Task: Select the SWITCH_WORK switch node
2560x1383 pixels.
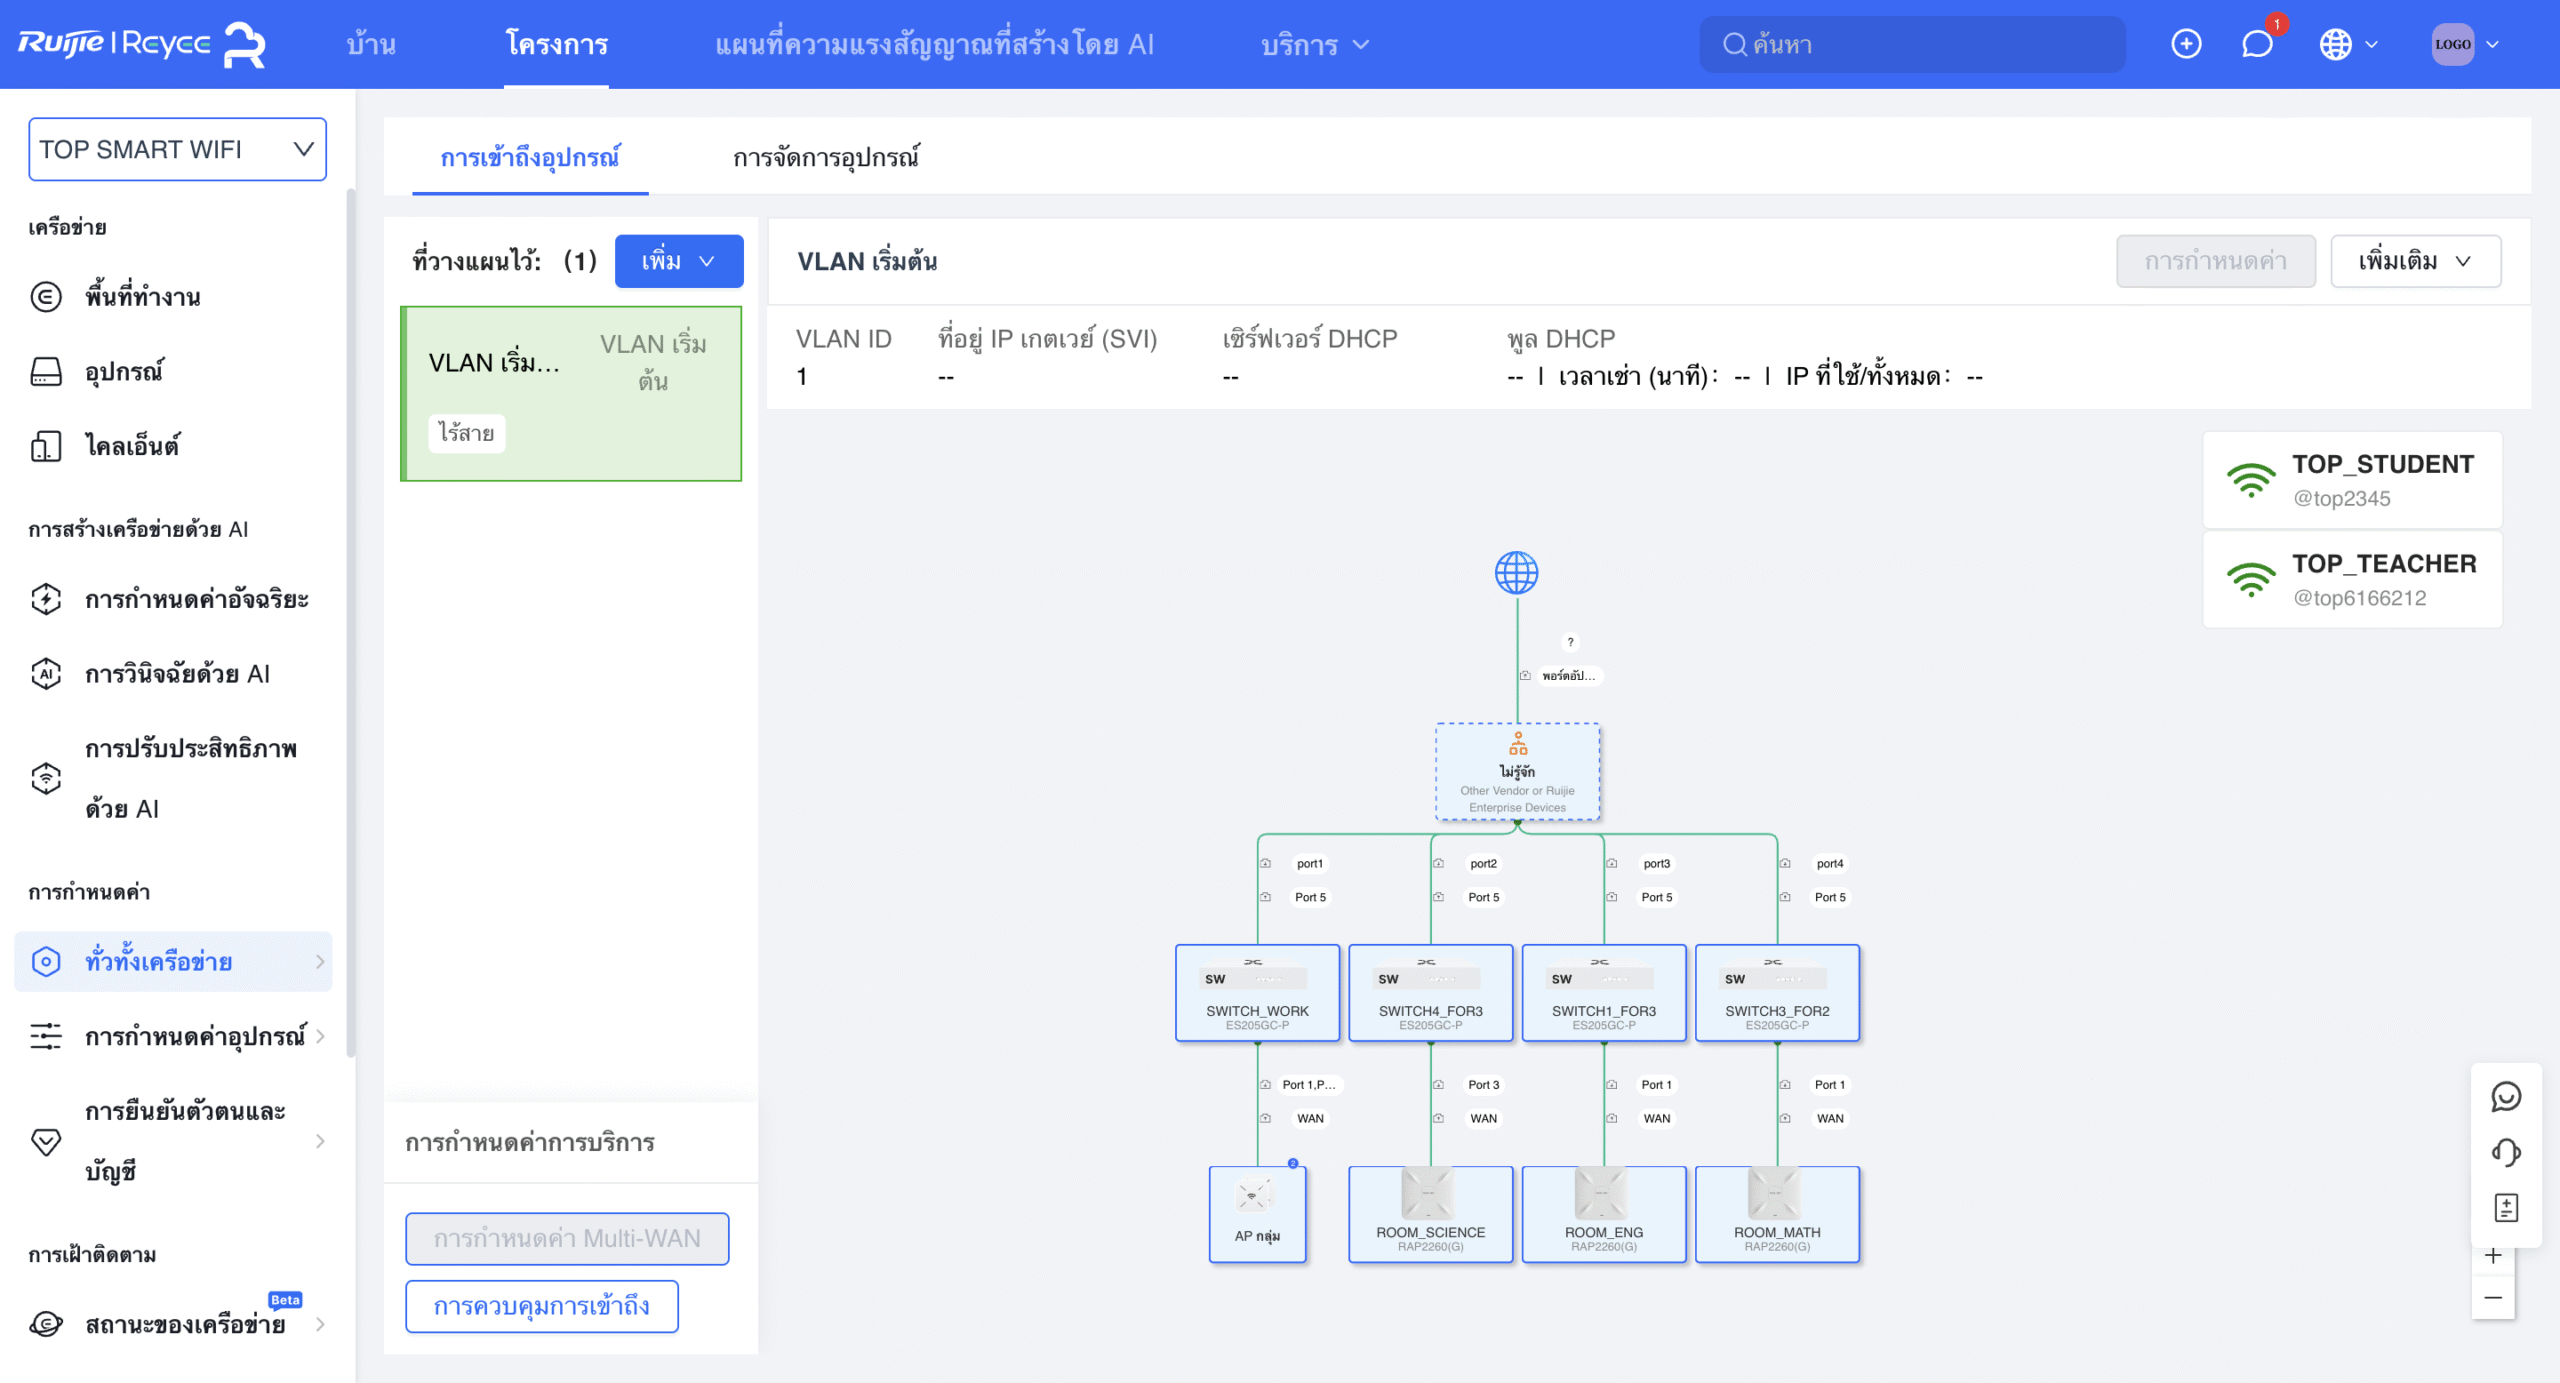Action: pos(1257,993)
